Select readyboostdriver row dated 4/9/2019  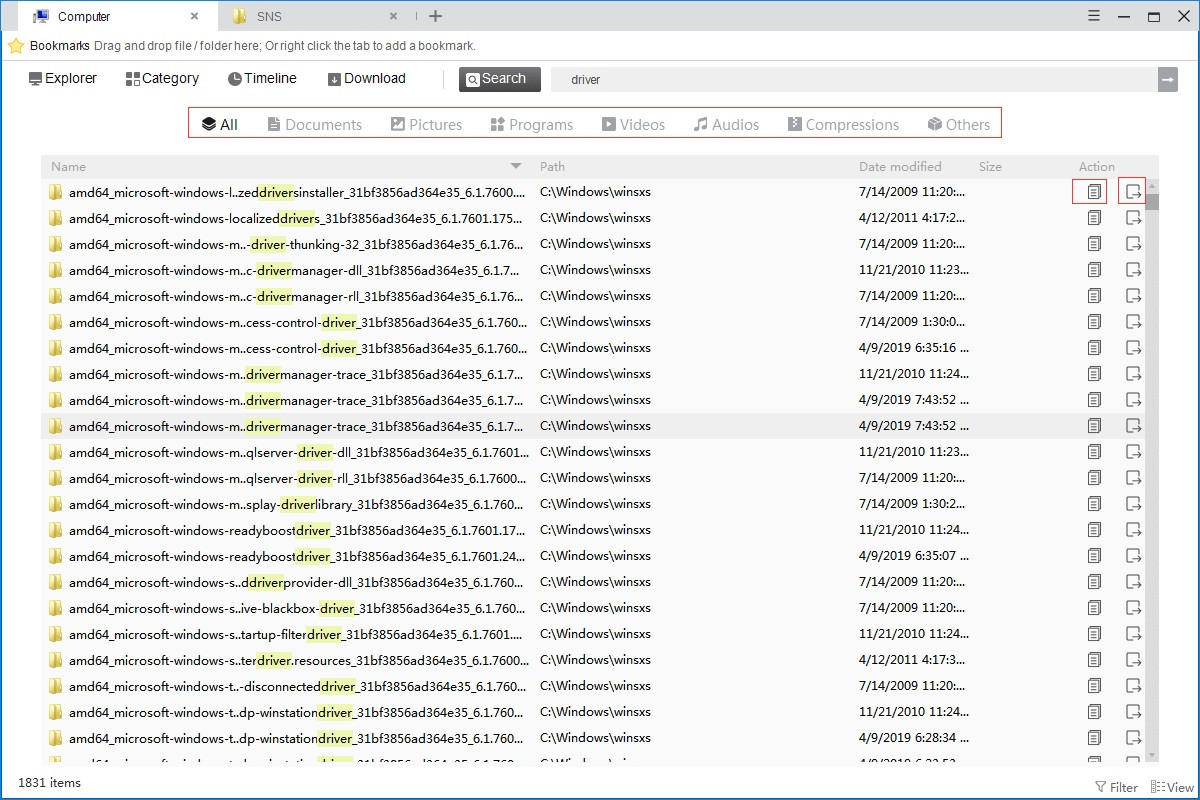coord(593,555)
